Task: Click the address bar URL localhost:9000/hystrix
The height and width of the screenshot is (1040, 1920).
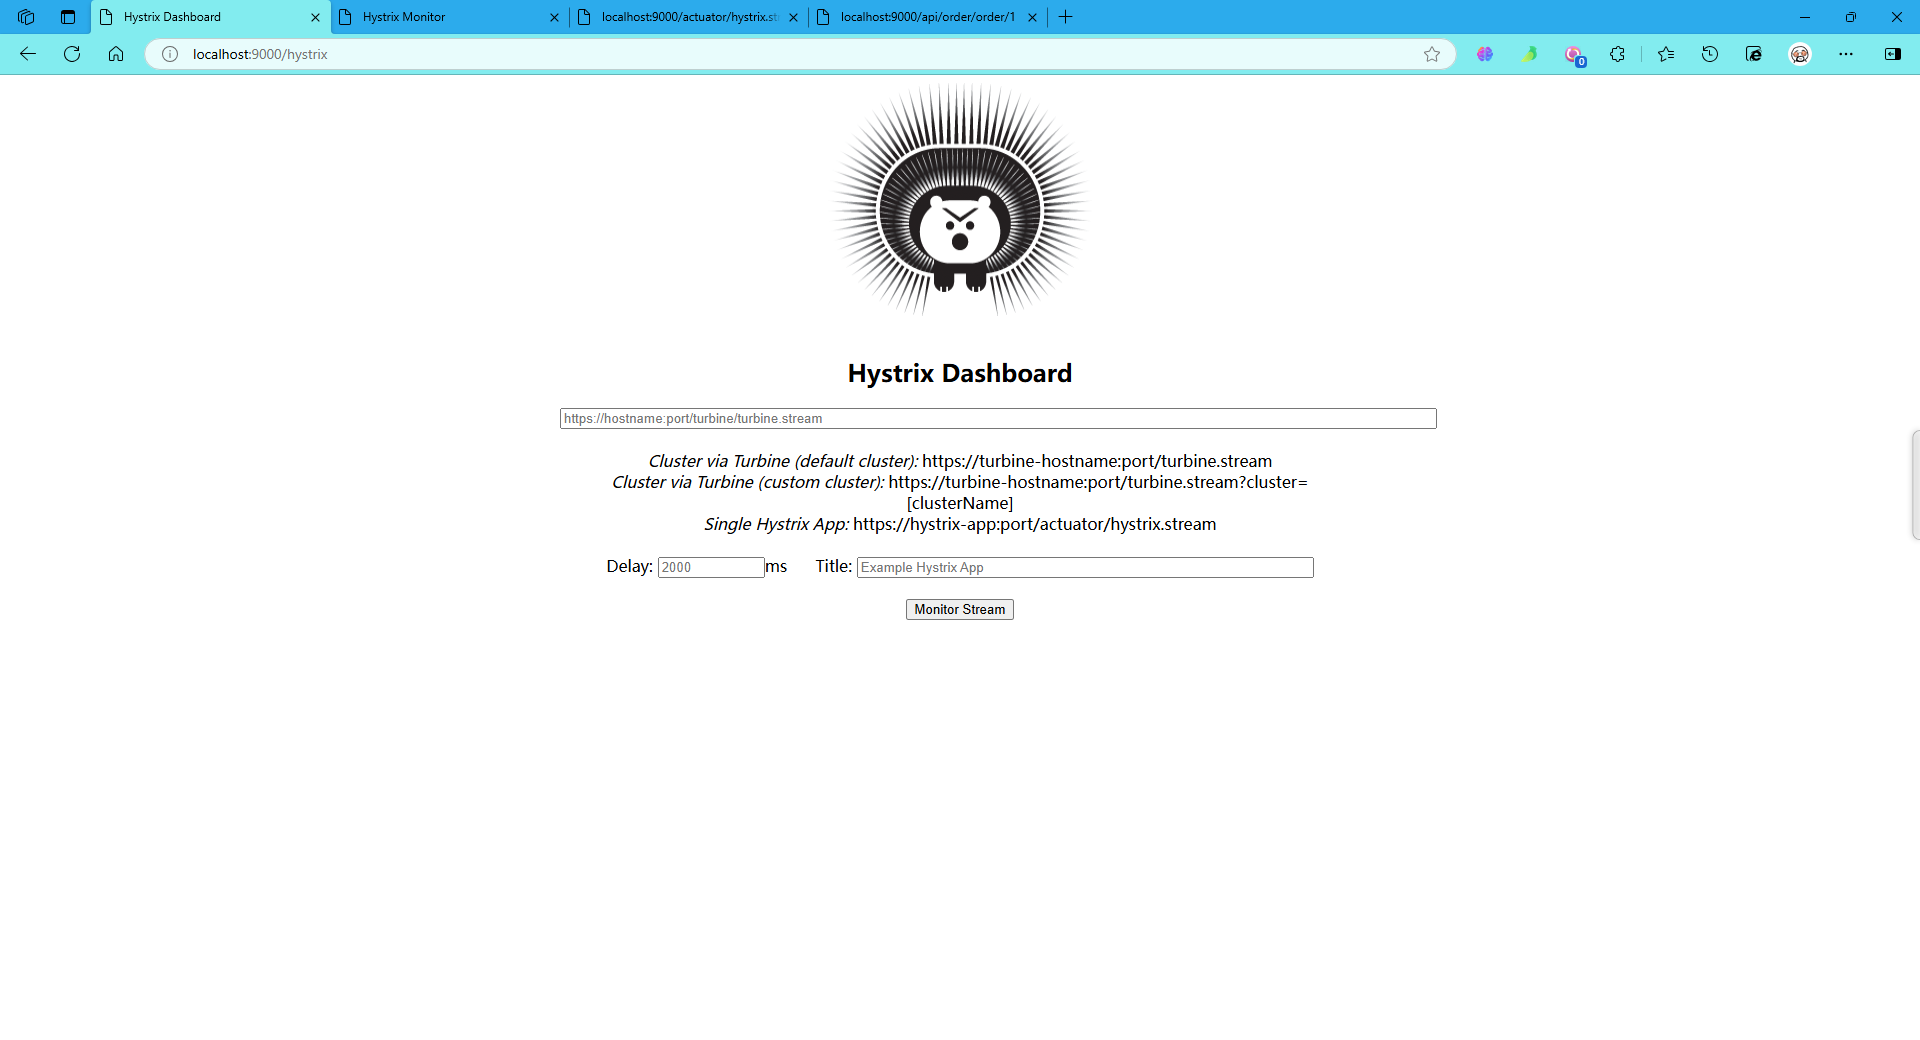Action: (260, 54)
